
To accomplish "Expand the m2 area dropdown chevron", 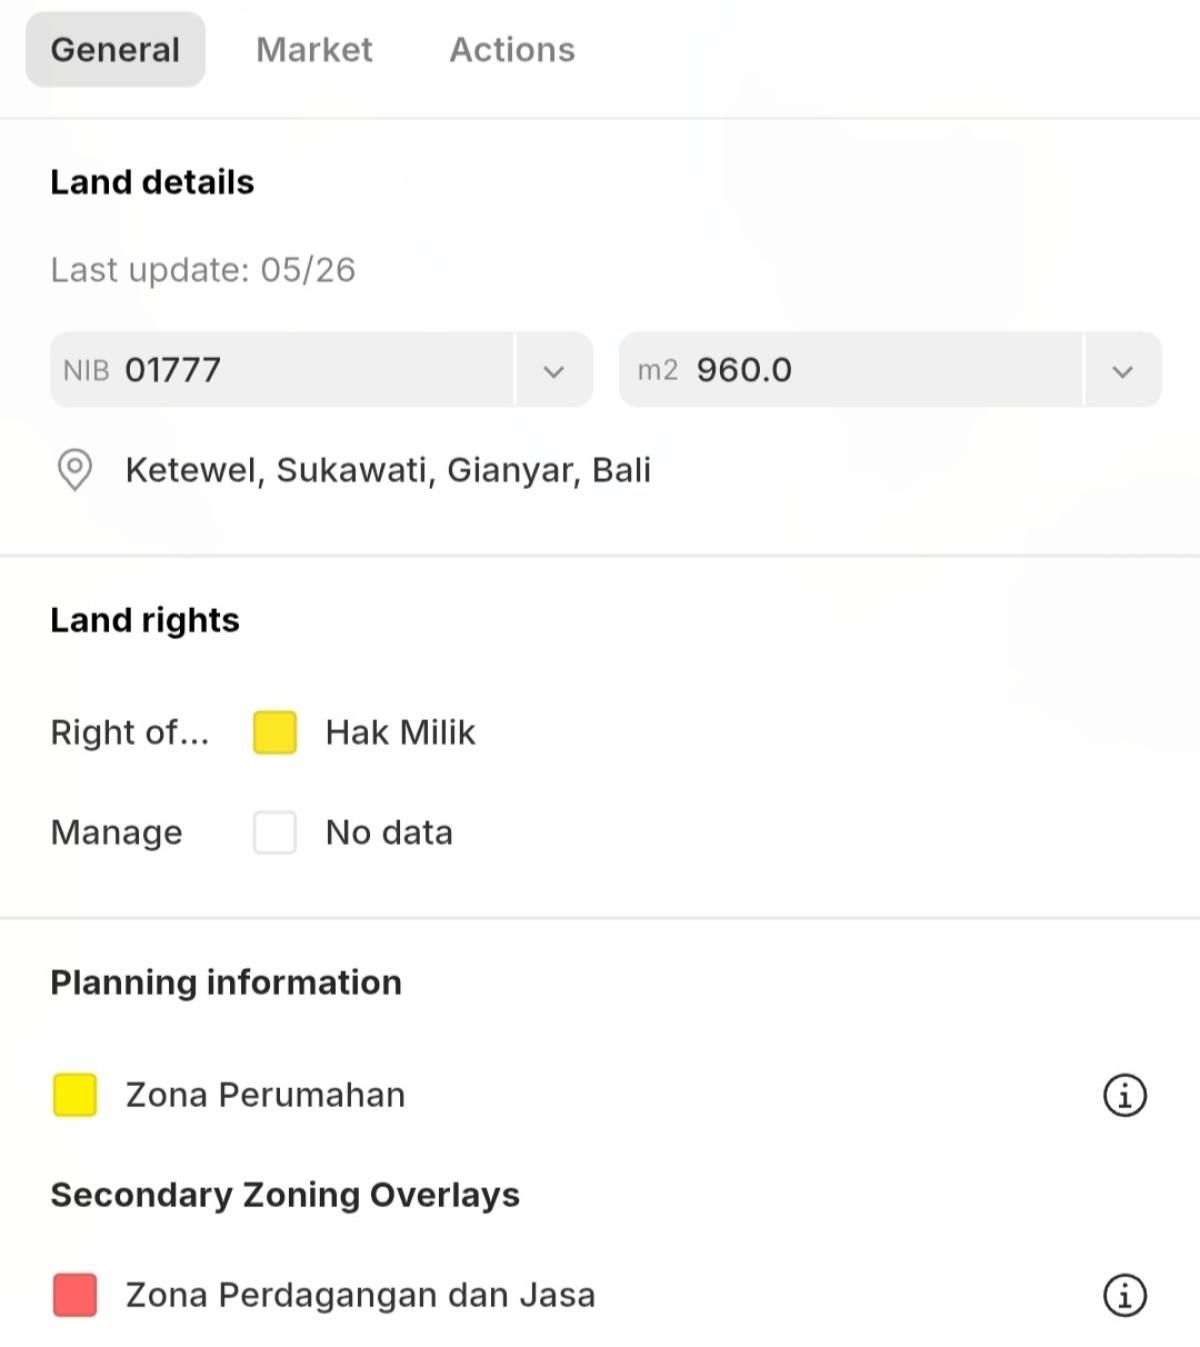I will point(1123,371).
